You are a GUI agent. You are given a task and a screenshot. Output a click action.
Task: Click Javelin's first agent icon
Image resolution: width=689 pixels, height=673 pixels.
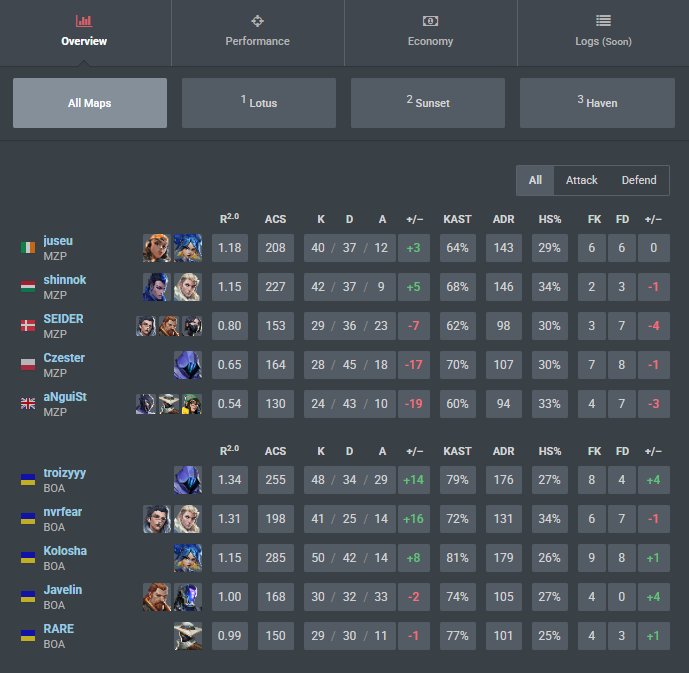pyautogui.click(x=157, y=597)
